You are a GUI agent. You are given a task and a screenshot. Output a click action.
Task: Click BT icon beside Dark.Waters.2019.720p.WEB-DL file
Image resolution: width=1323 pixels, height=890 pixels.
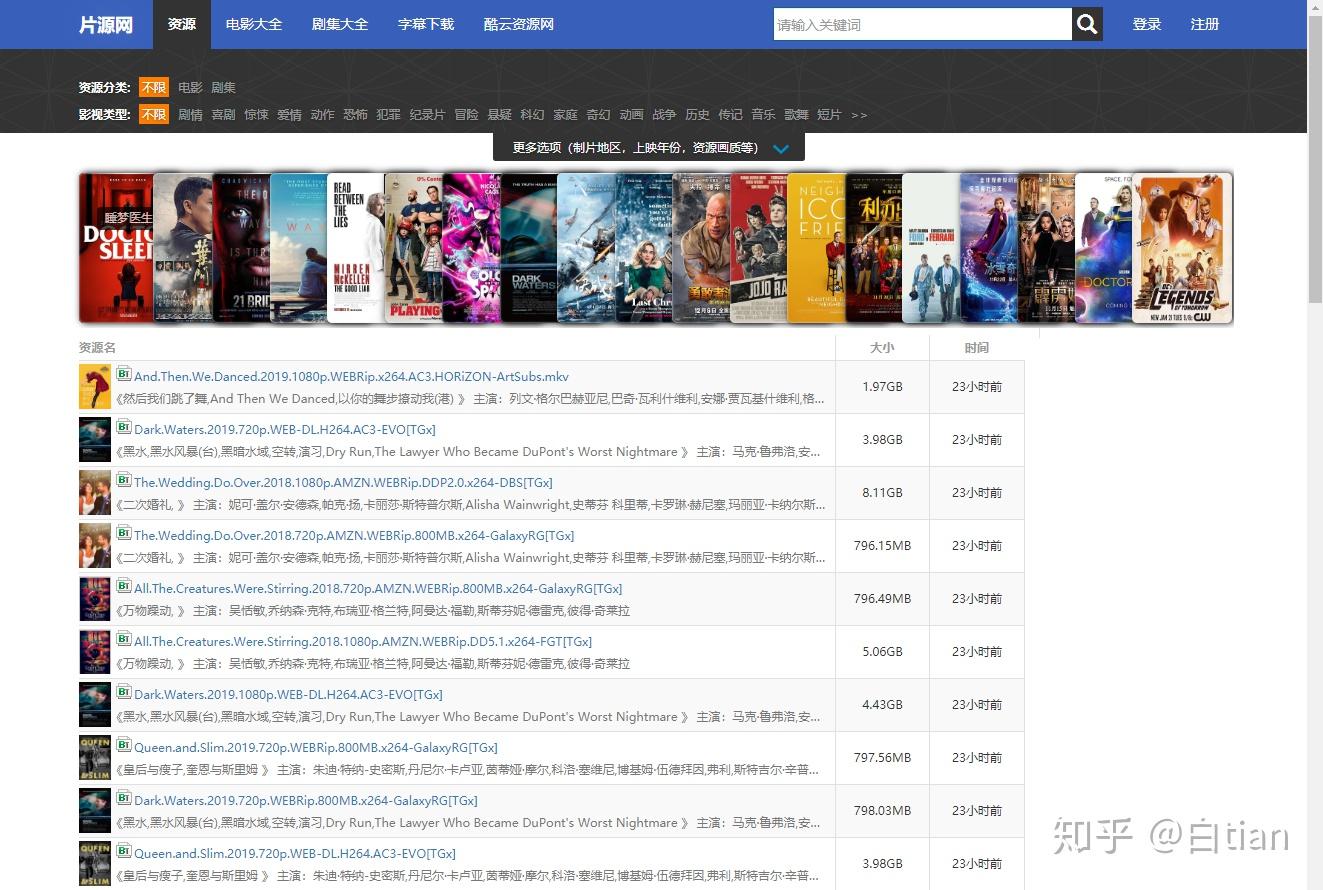124,428
